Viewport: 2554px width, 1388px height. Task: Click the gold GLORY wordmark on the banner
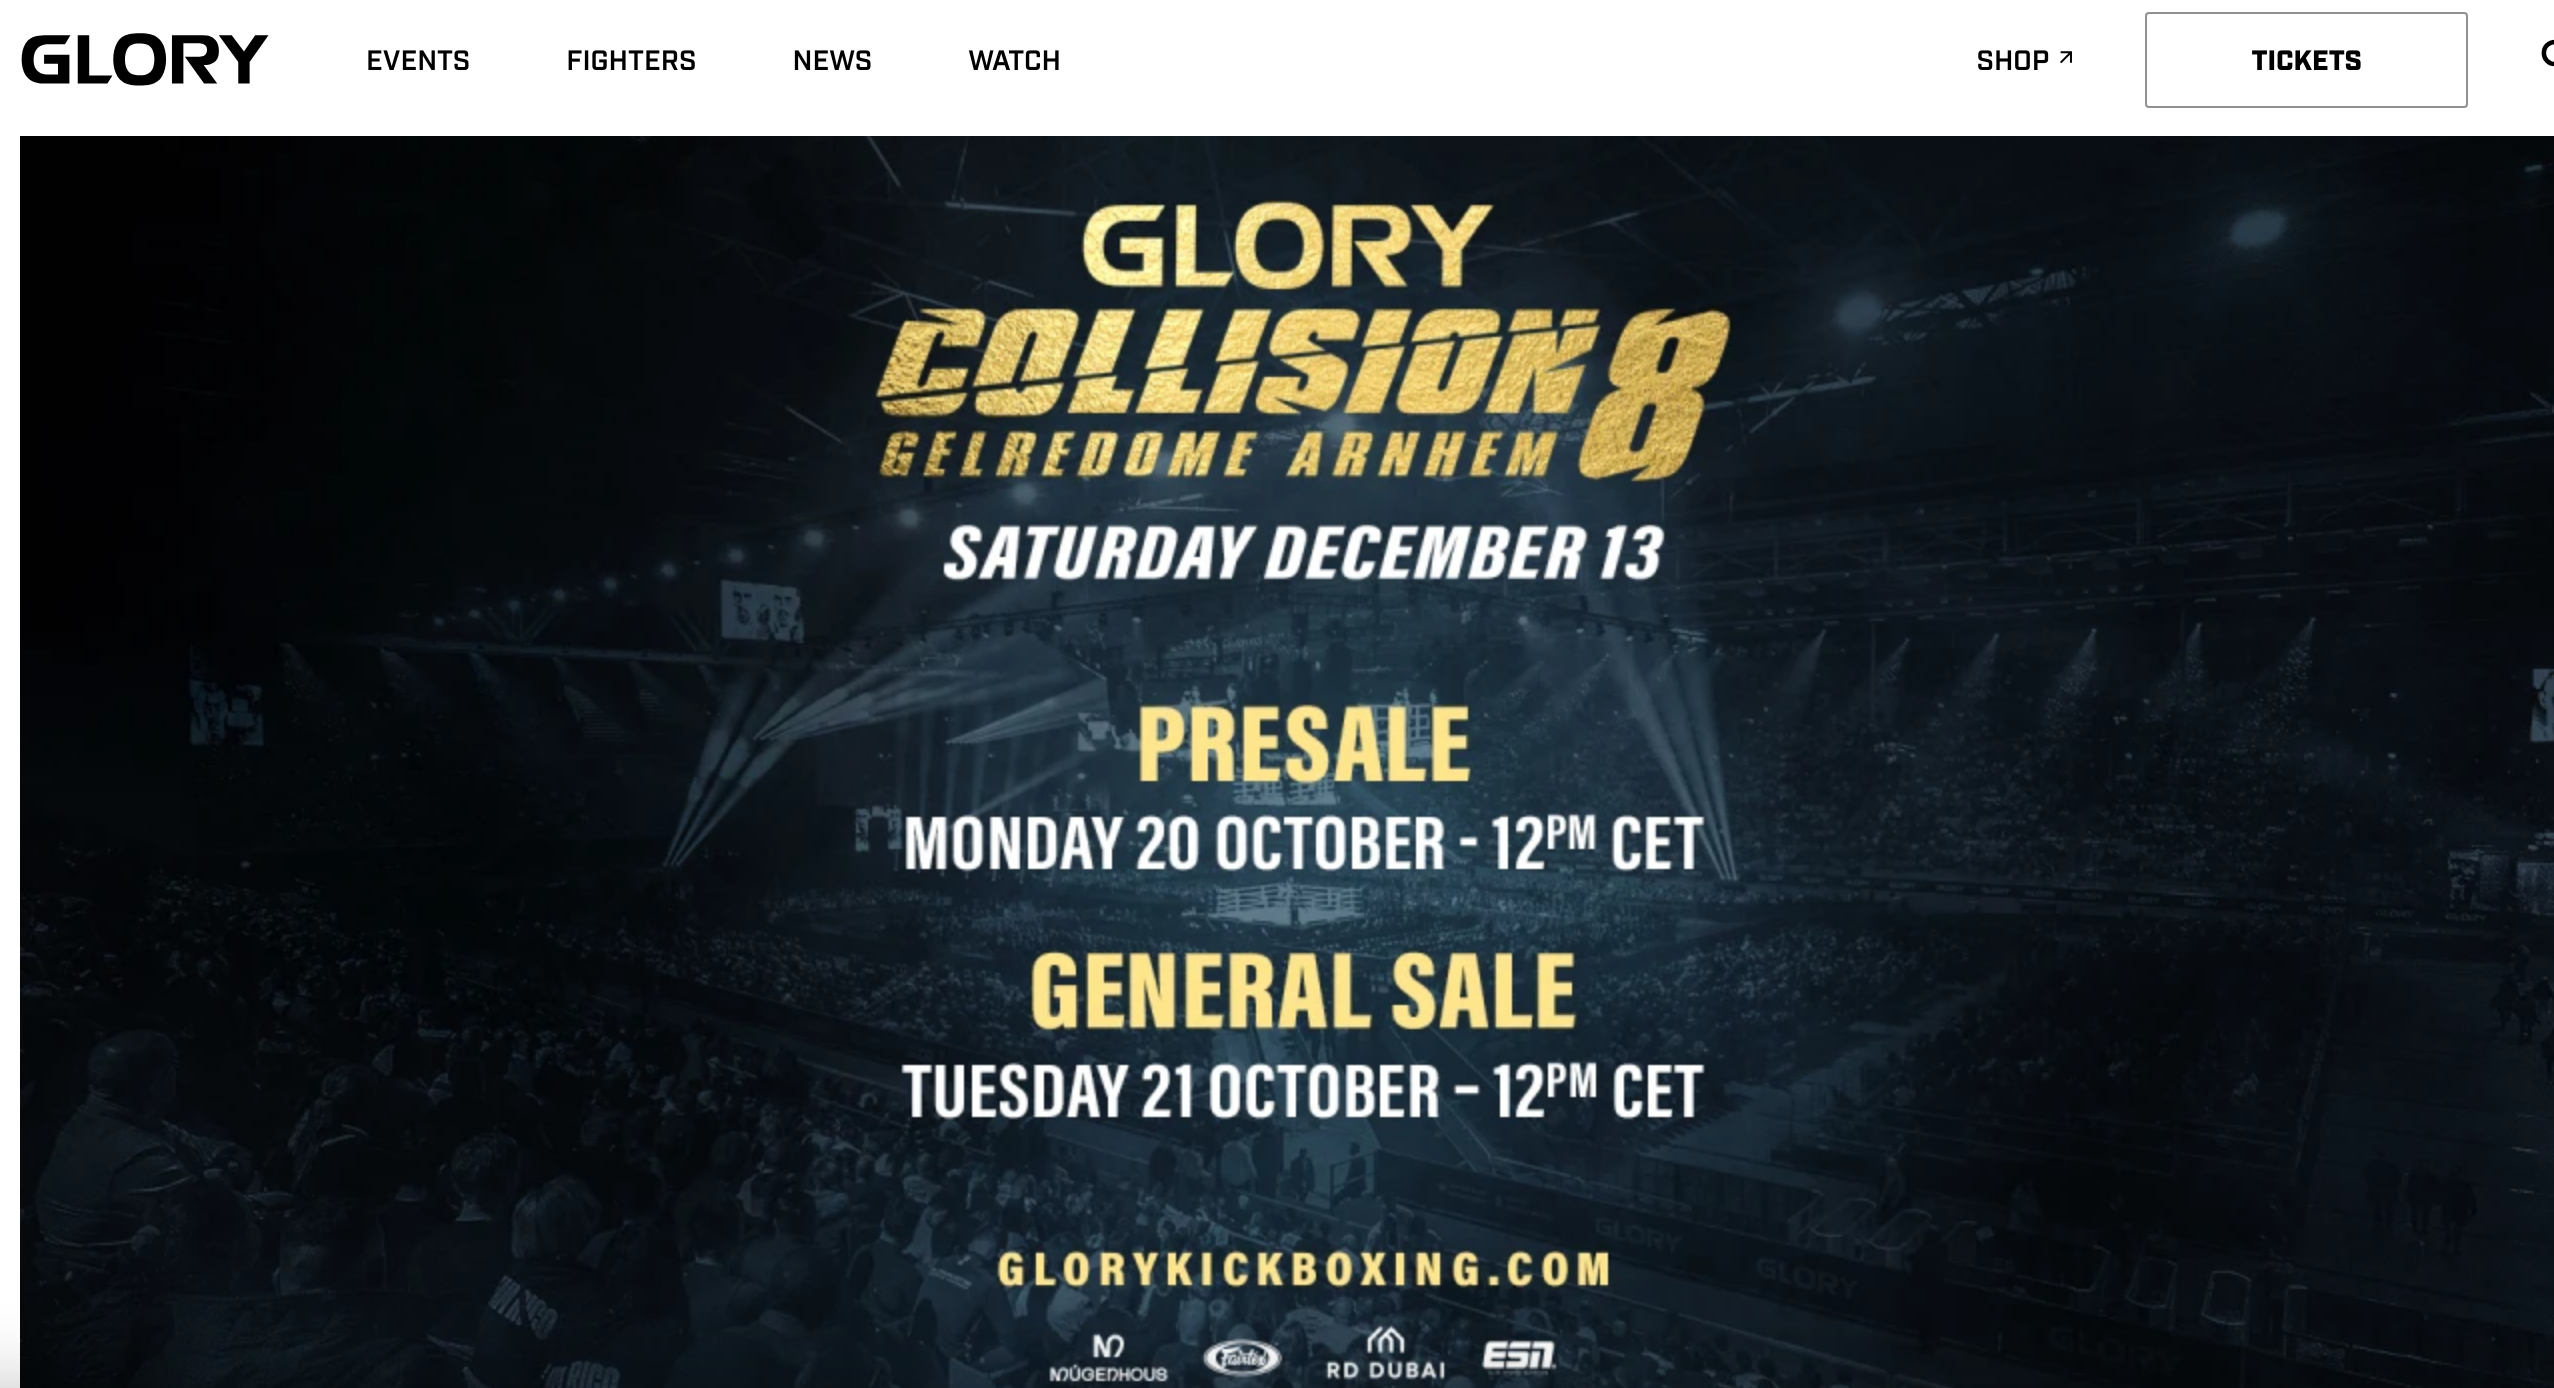click(1287, 245)
